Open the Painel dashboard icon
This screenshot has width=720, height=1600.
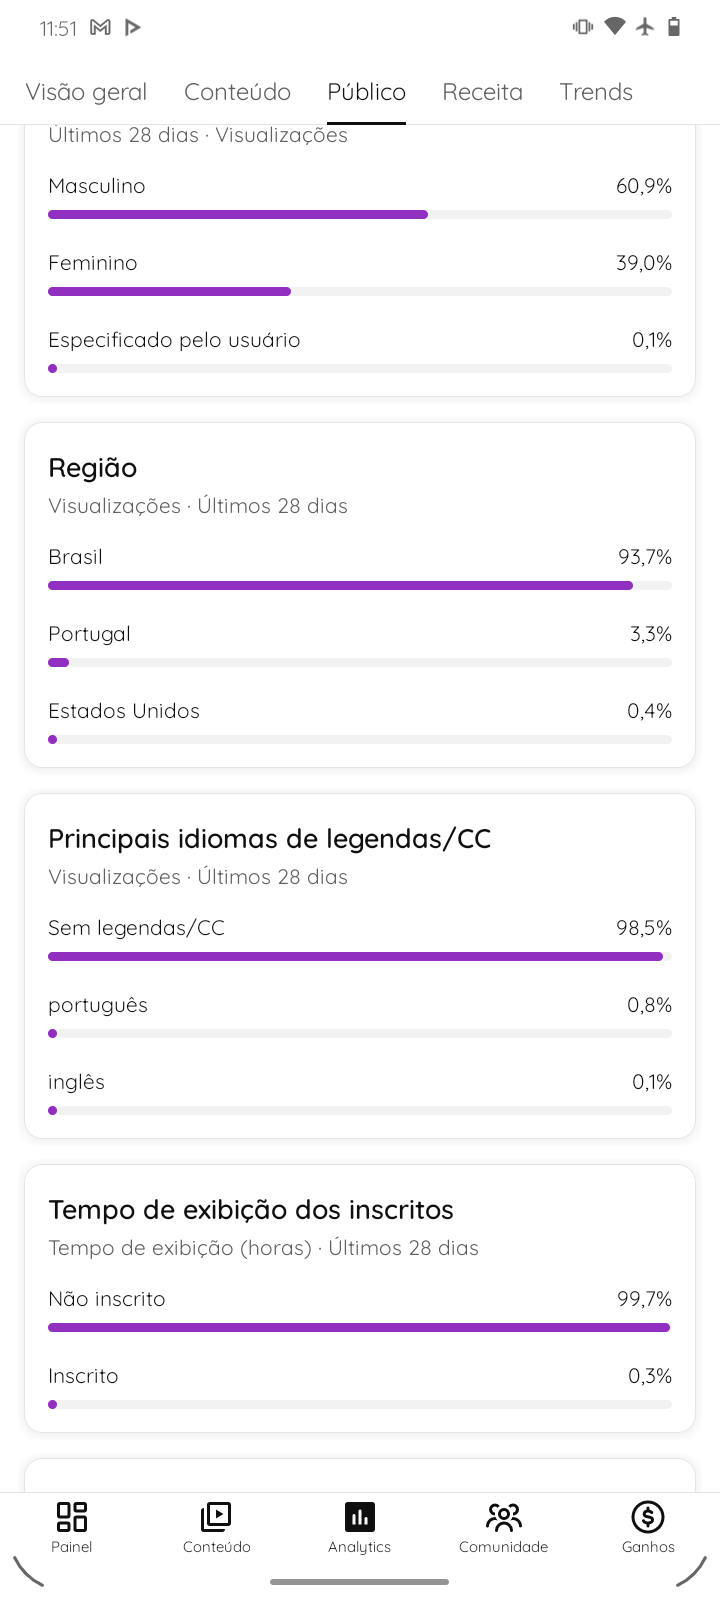[72, 1517]
